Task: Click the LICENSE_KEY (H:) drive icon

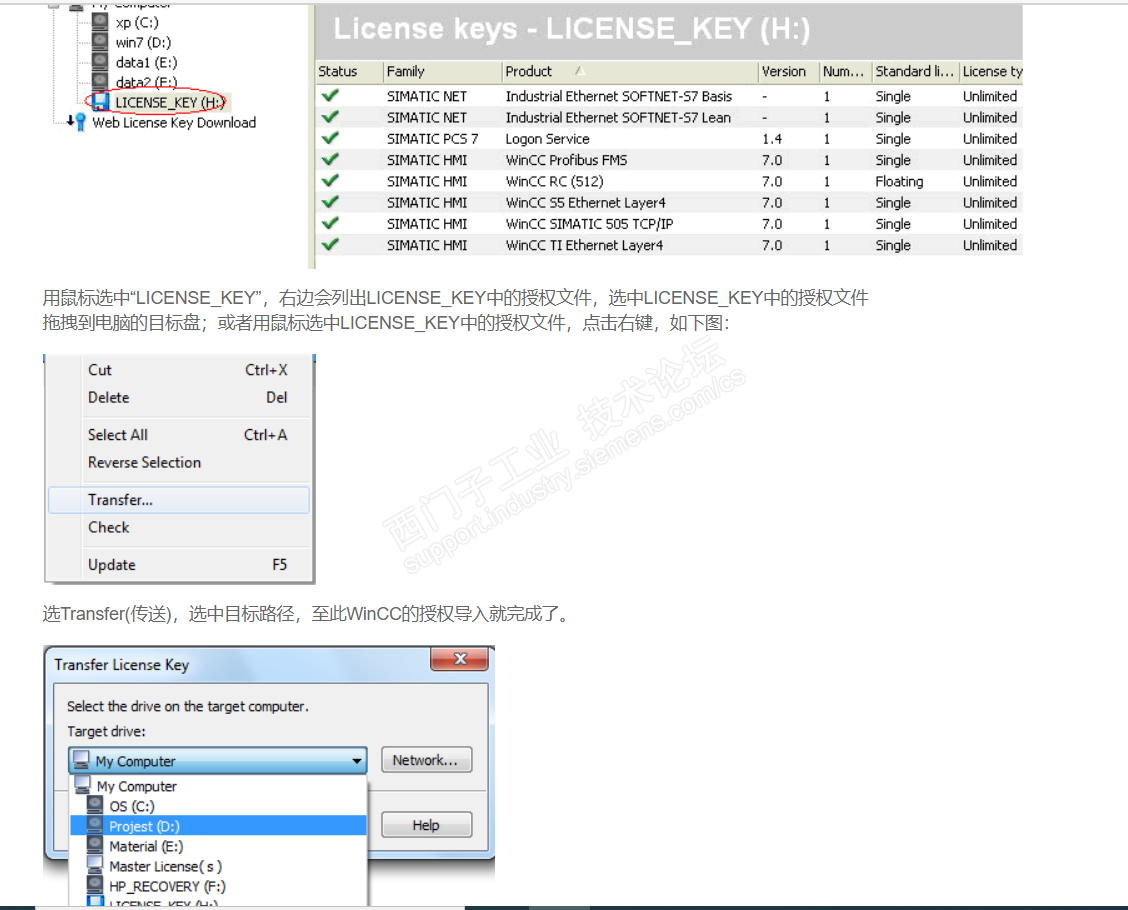Action: [x=101, y=101]
